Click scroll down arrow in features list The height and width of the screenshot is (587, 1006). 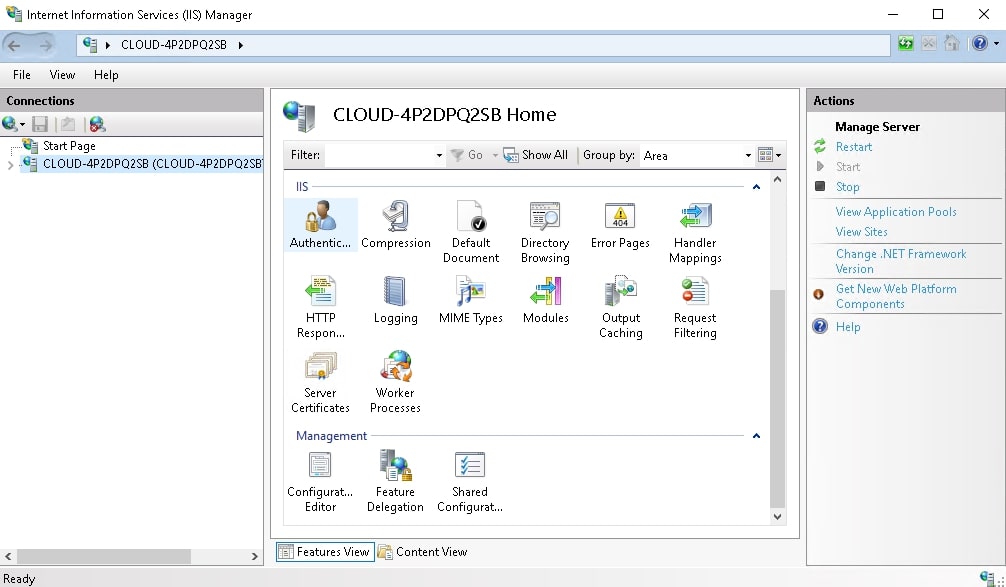click(x=777, y=516)
